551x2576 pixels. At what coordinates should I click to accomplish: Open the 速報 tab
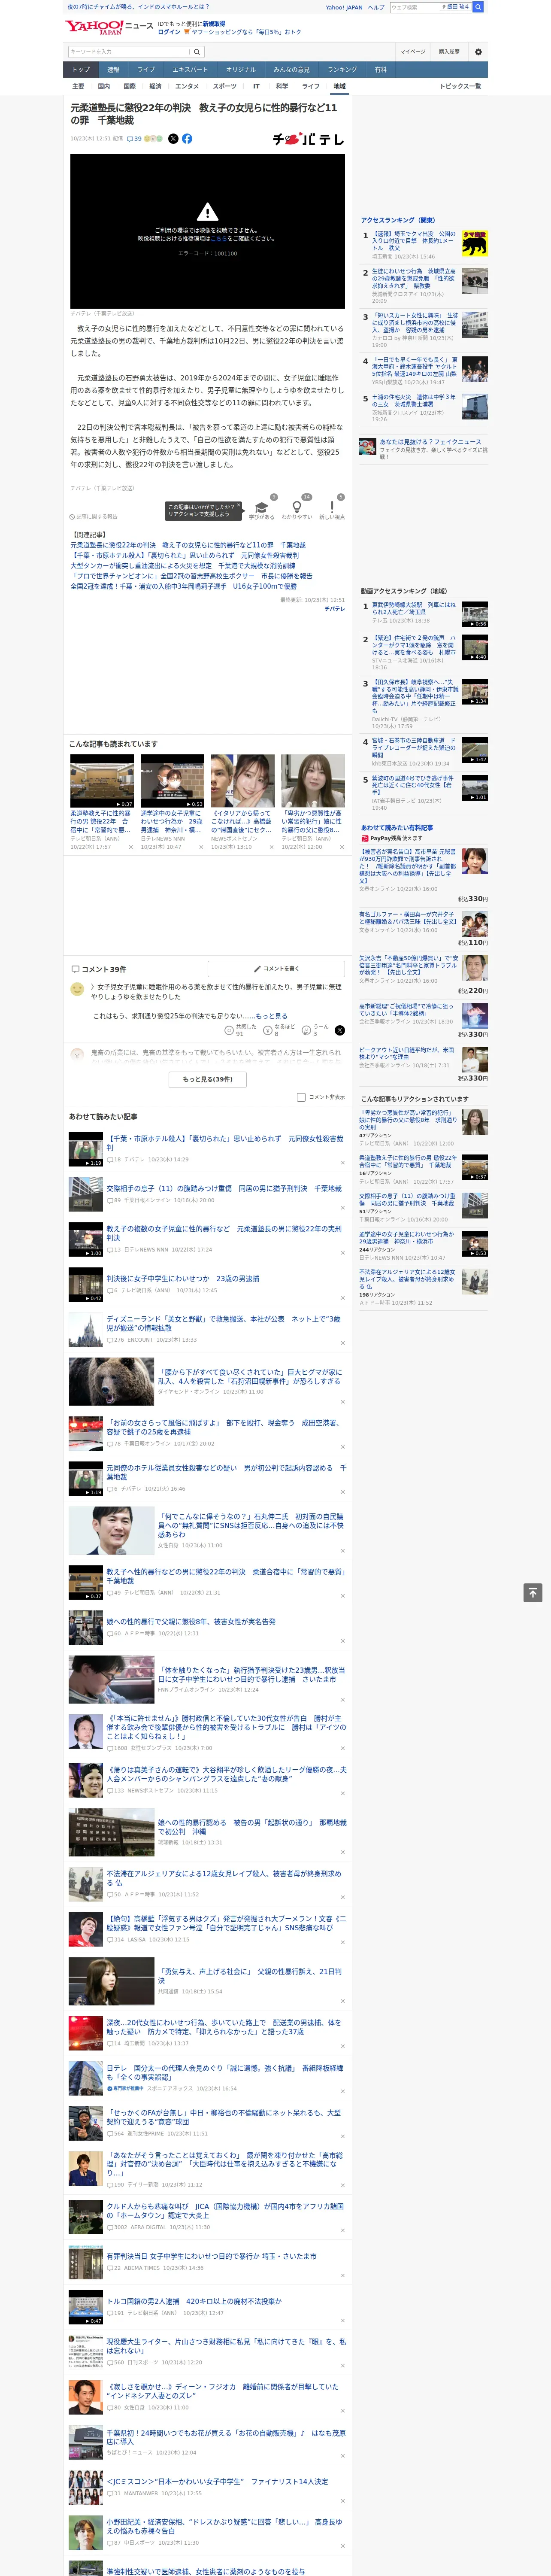113,70
